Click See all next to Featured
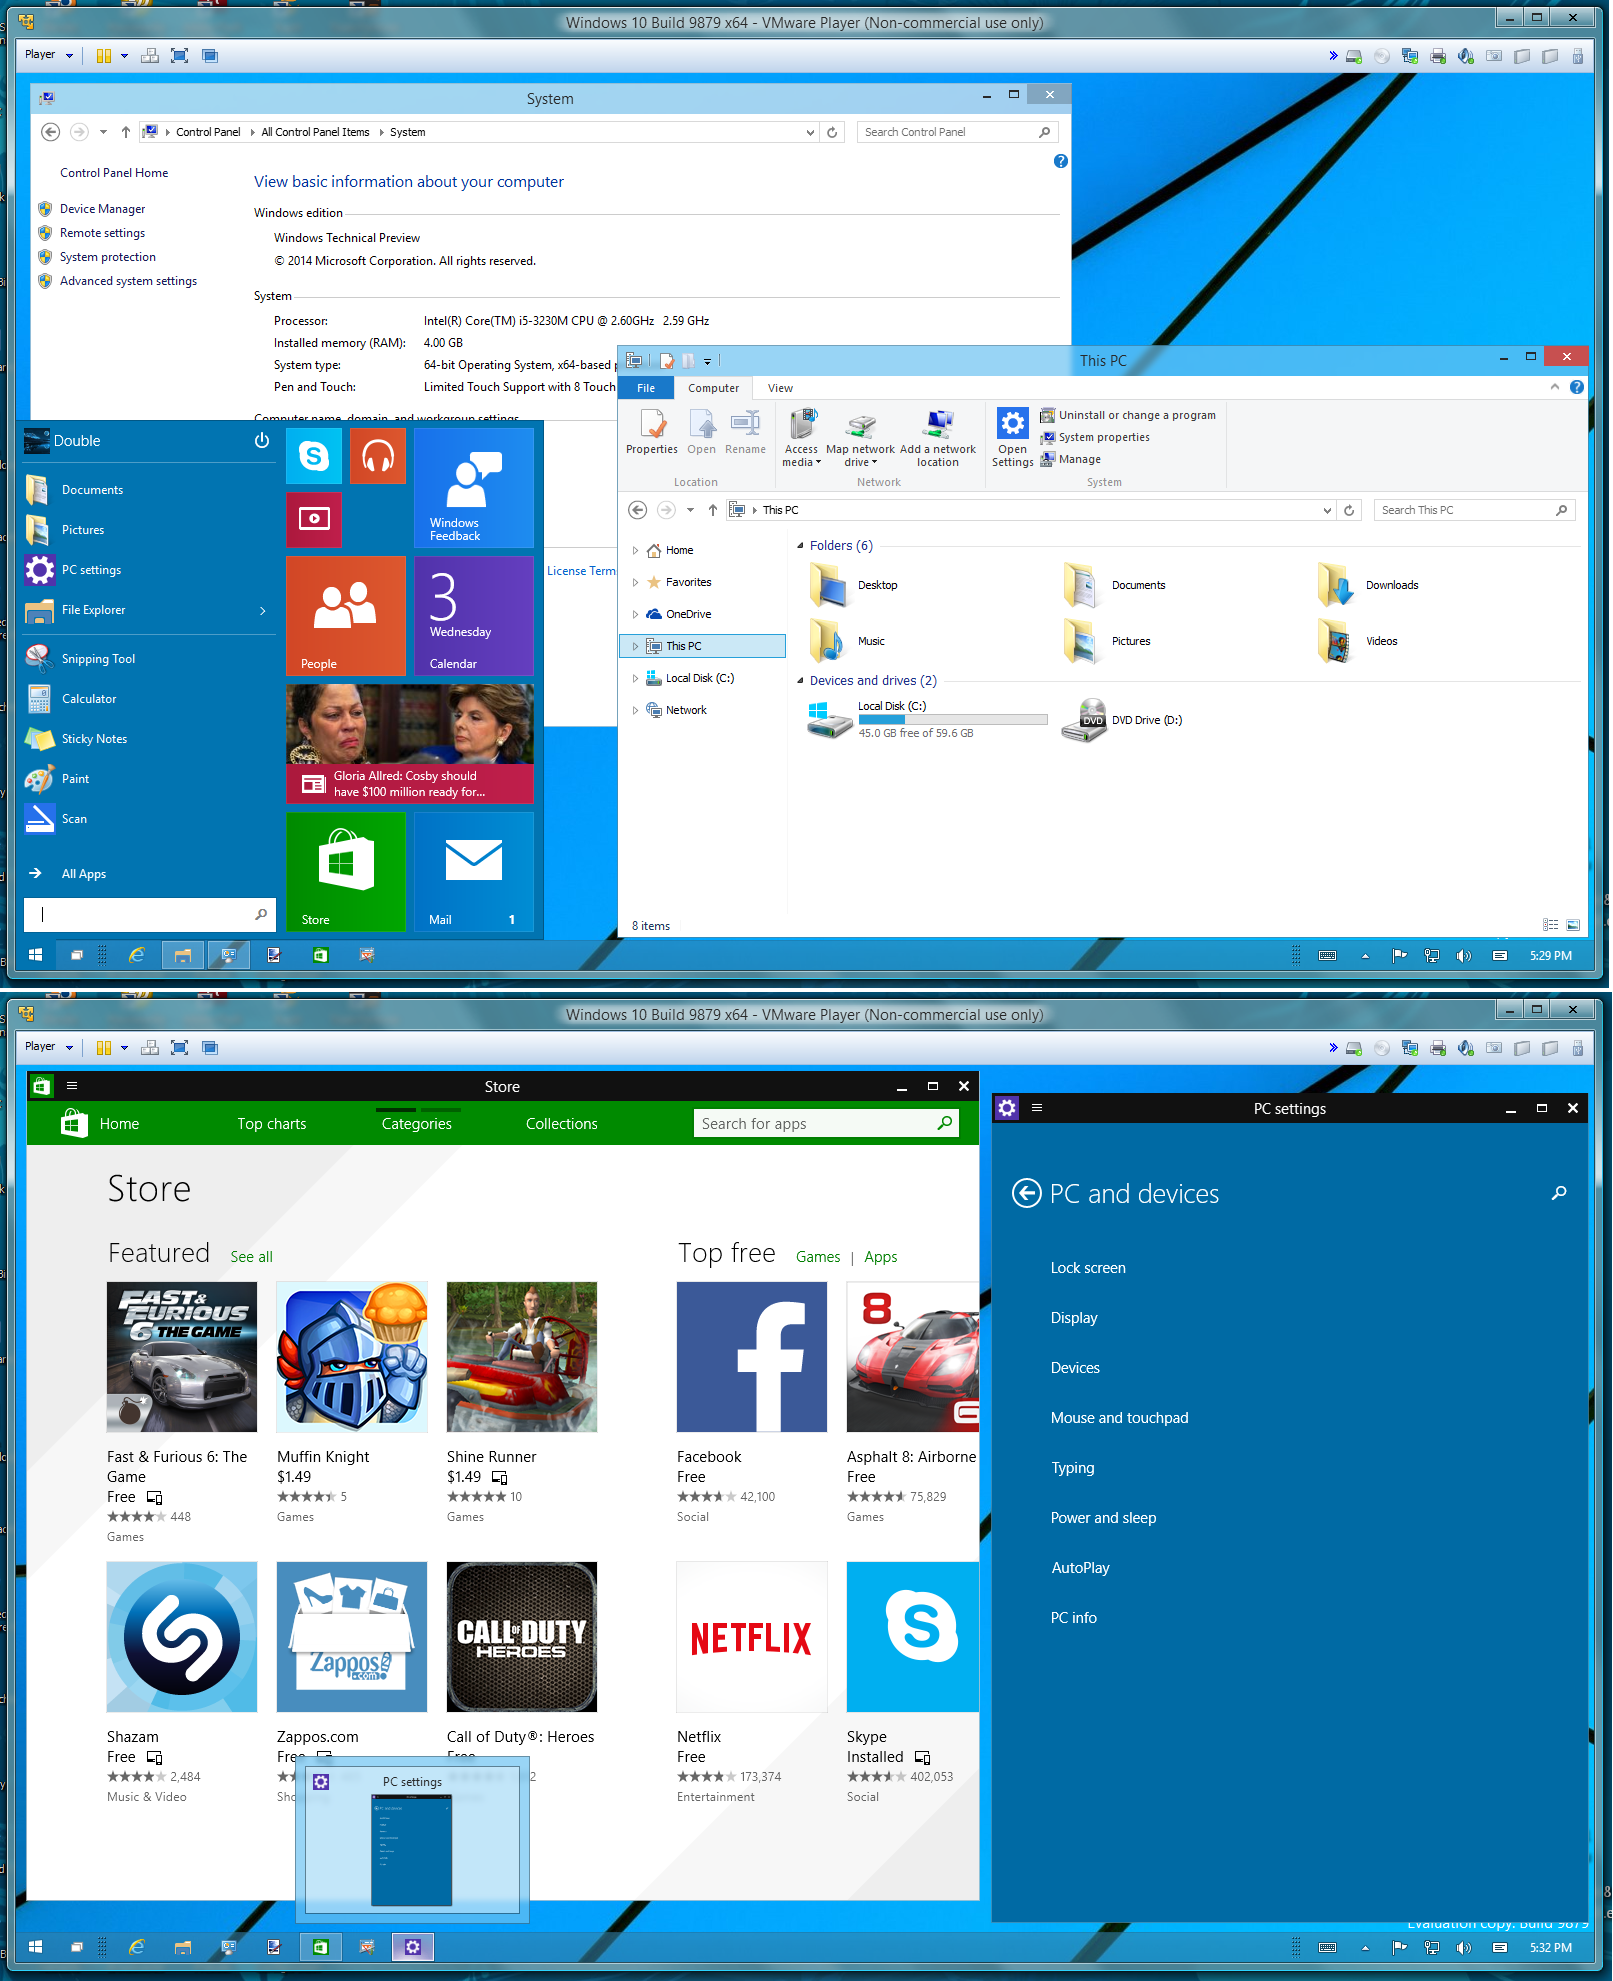The width and height of the screenshot is (1613, 1981). 251,1257
